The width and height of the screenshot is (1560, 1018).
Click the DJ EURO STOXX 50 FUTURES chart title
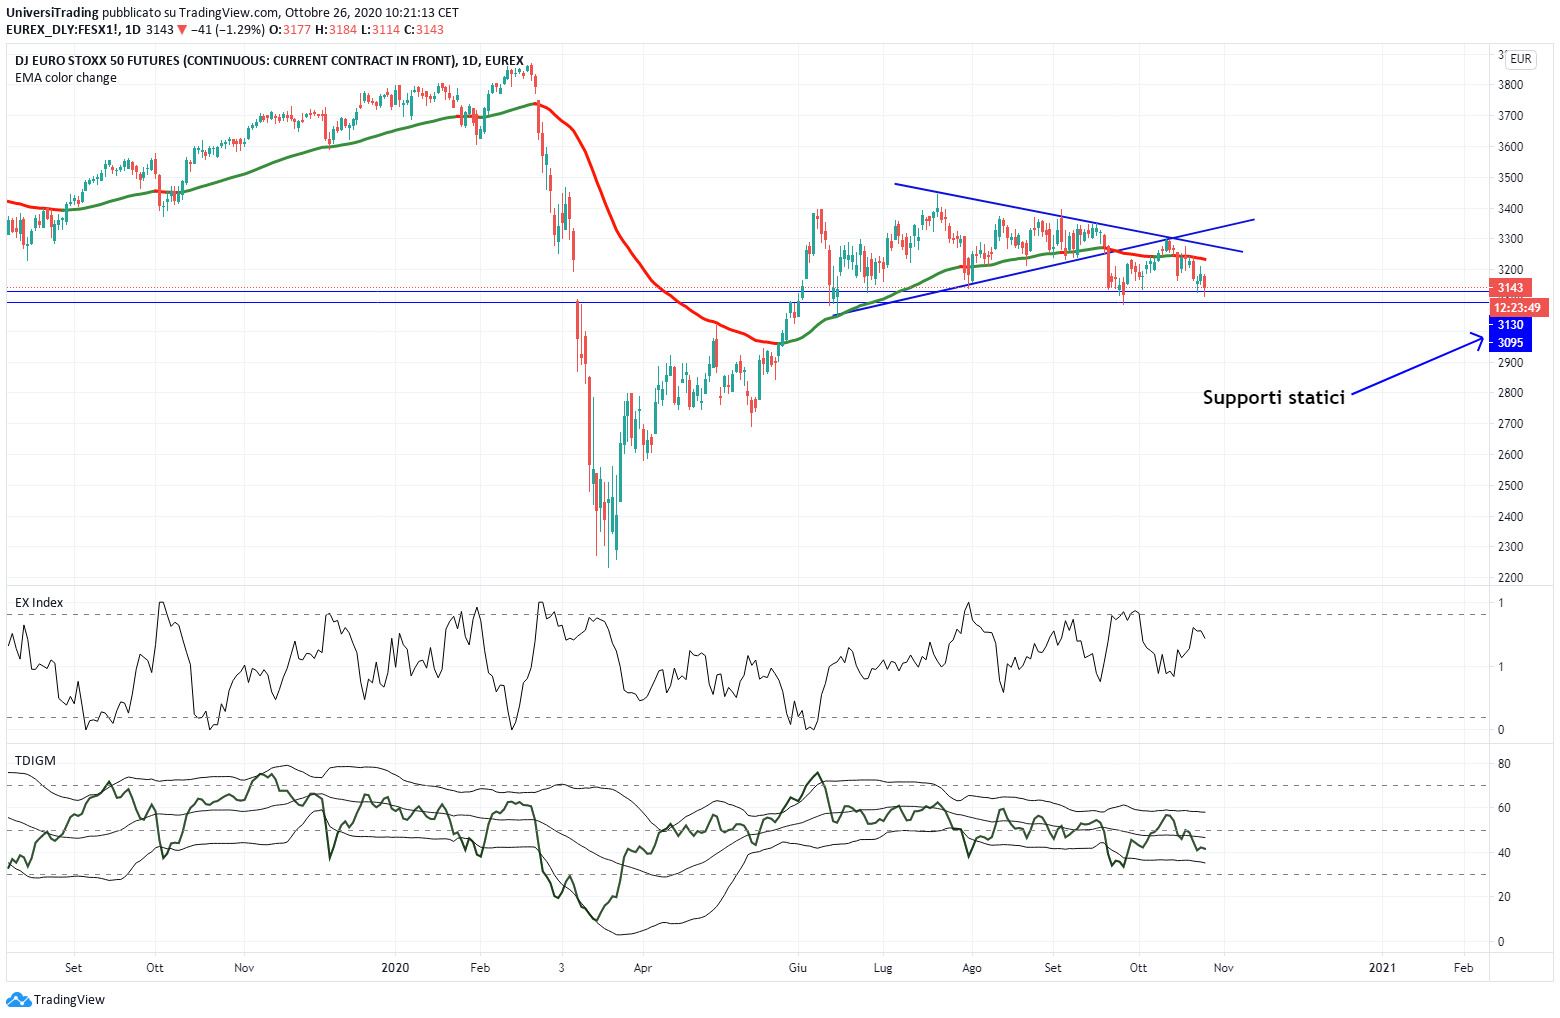[269, 61]
